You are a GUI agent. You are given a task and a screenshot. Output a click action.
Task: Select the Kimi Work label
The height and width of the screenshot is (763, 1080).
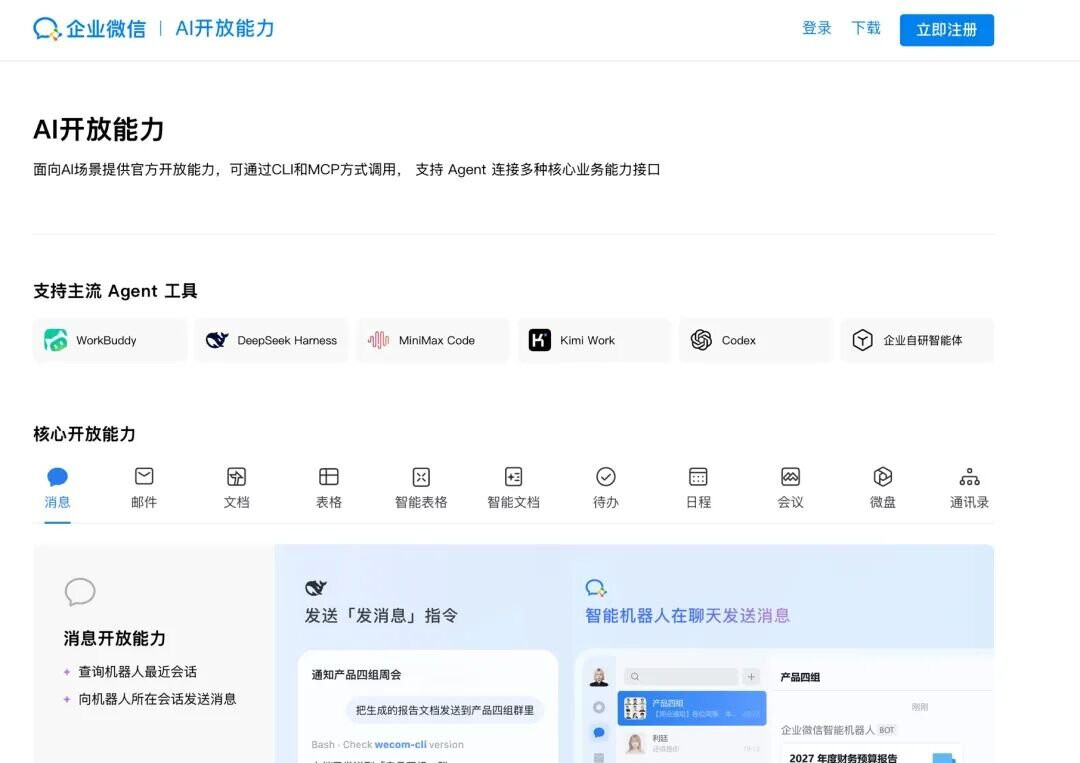click(588, 340)
